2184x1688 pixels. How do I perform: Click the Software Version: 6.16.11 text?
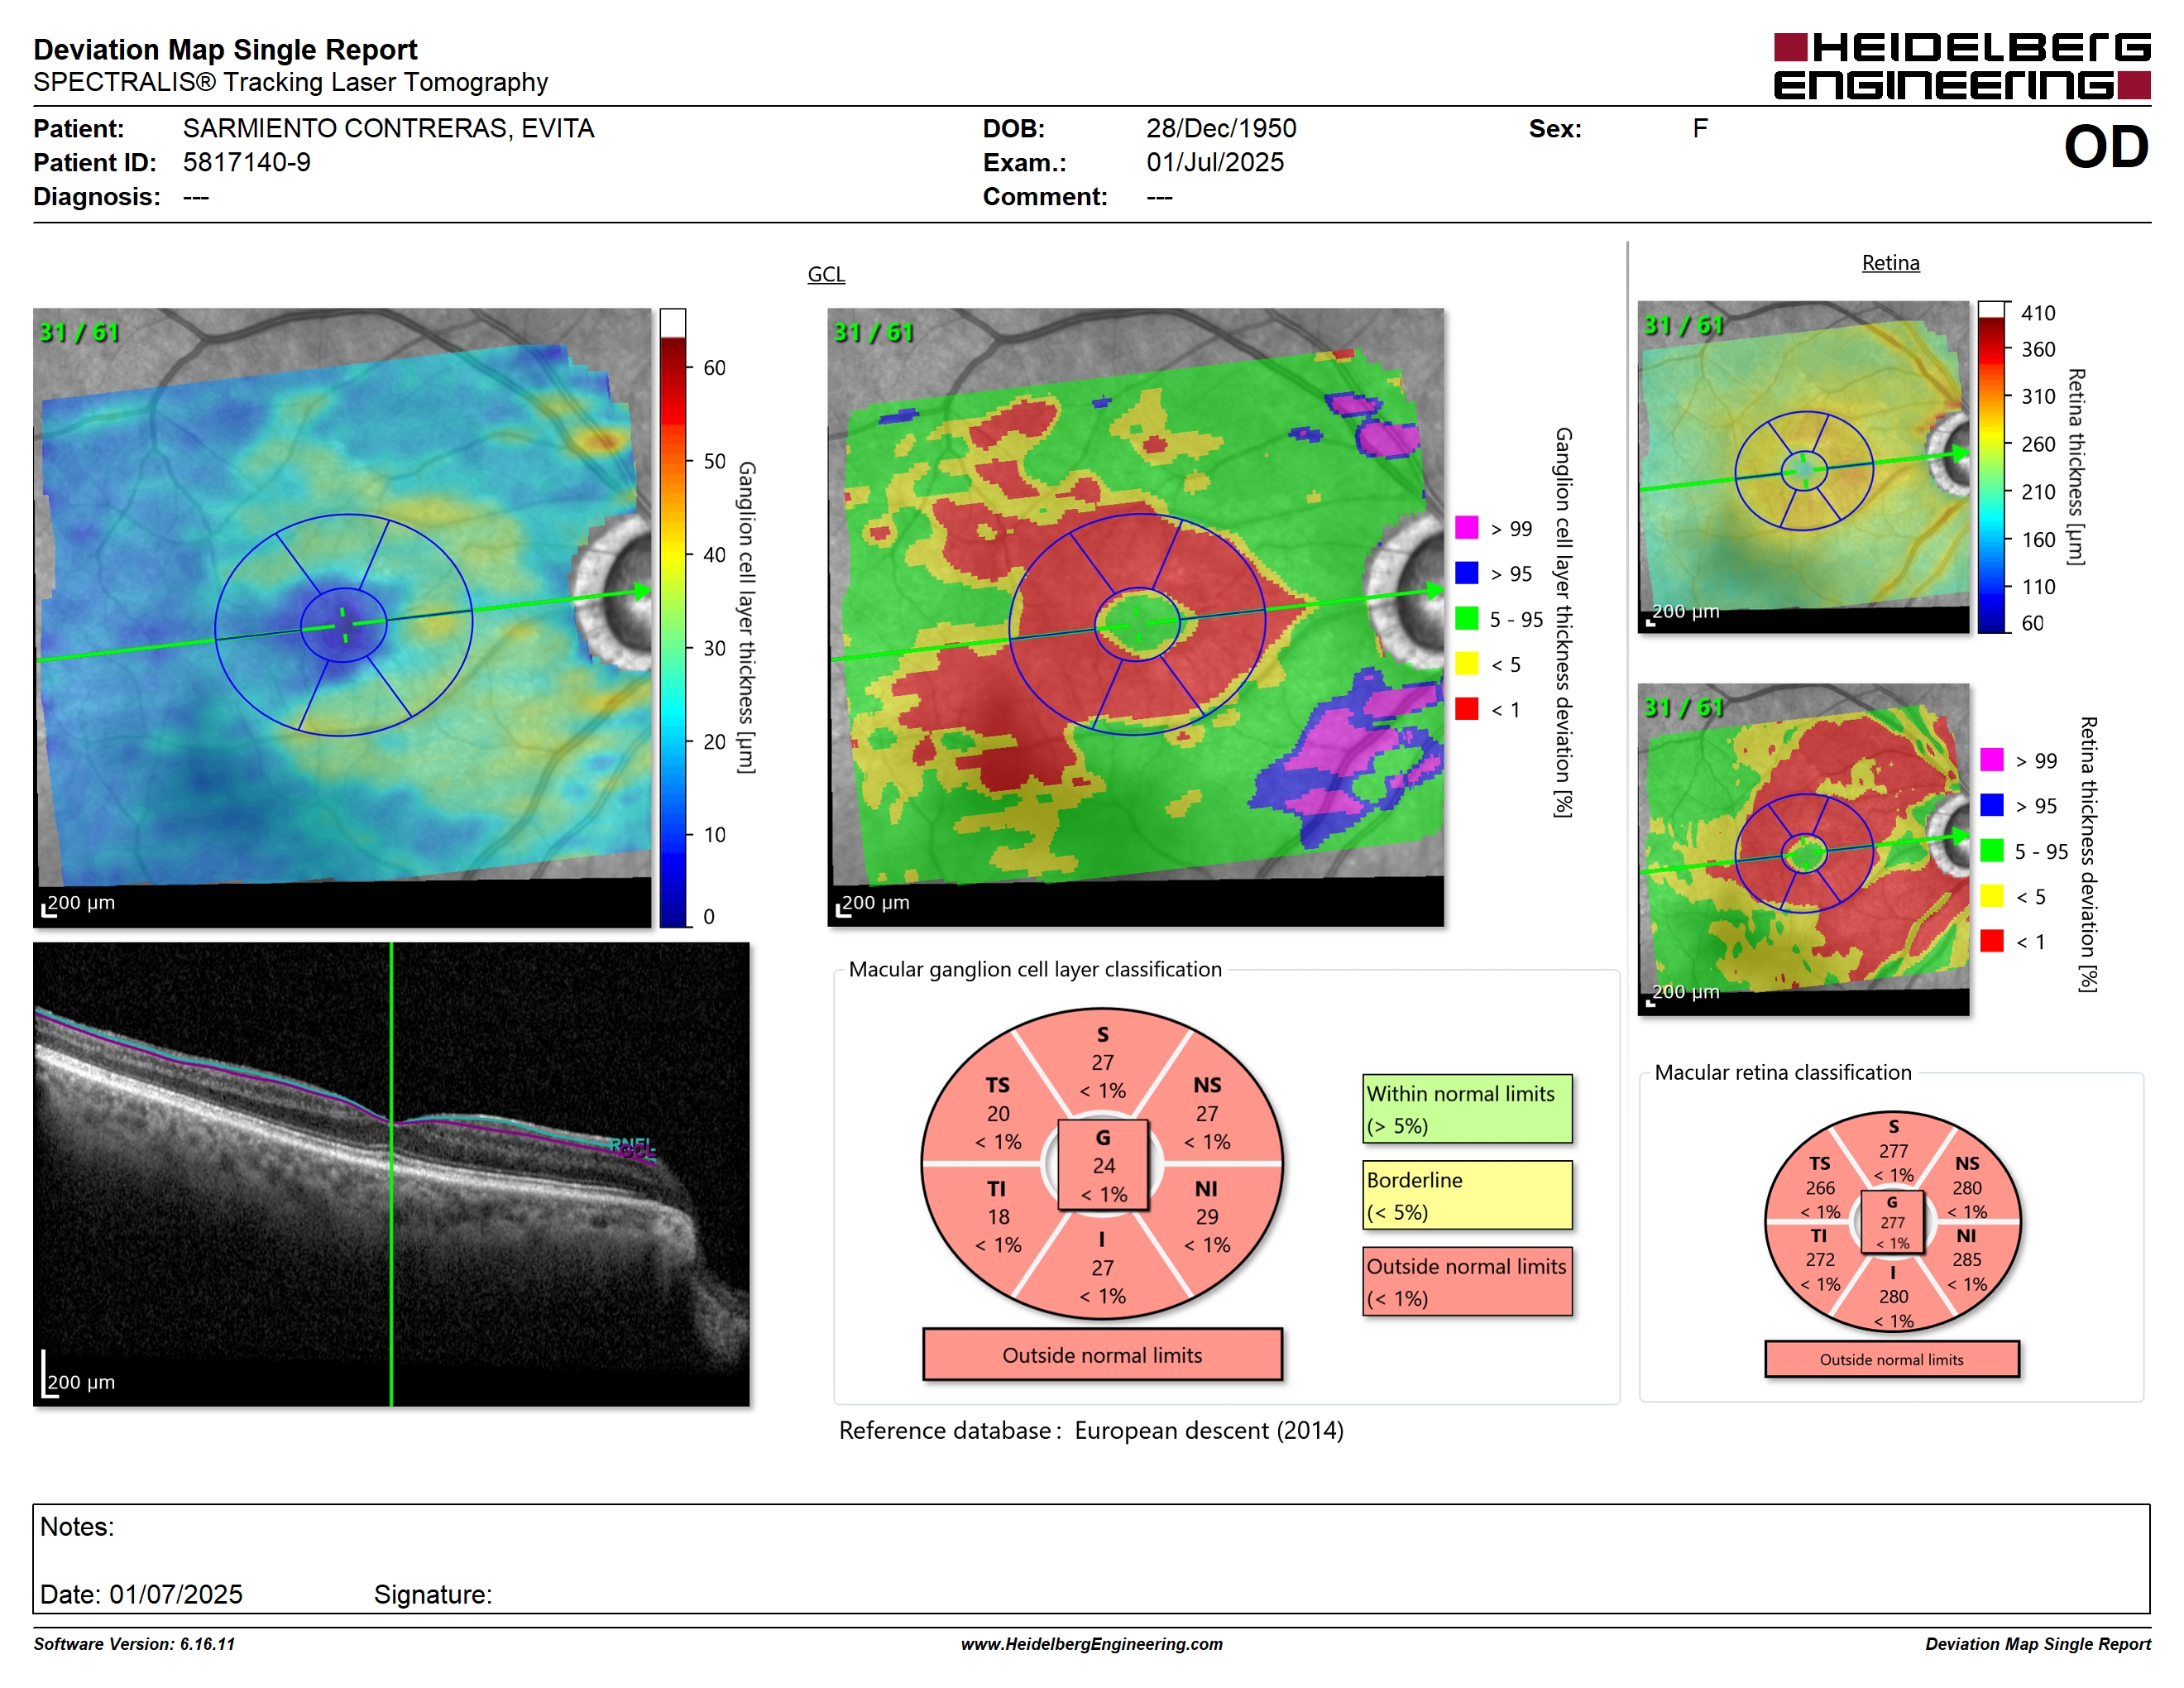click(134, 1644)
